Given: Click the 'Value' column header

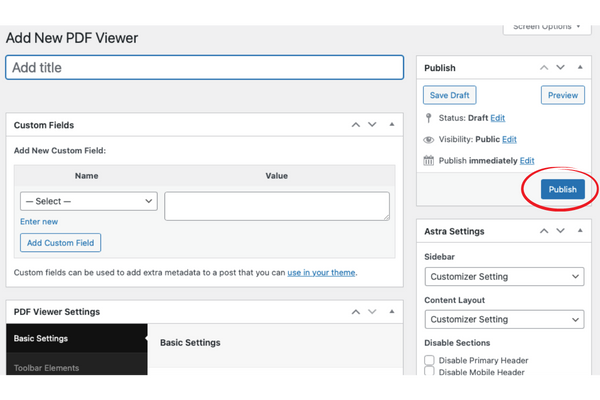Looking at the screenshot, I should coord(277,176).
